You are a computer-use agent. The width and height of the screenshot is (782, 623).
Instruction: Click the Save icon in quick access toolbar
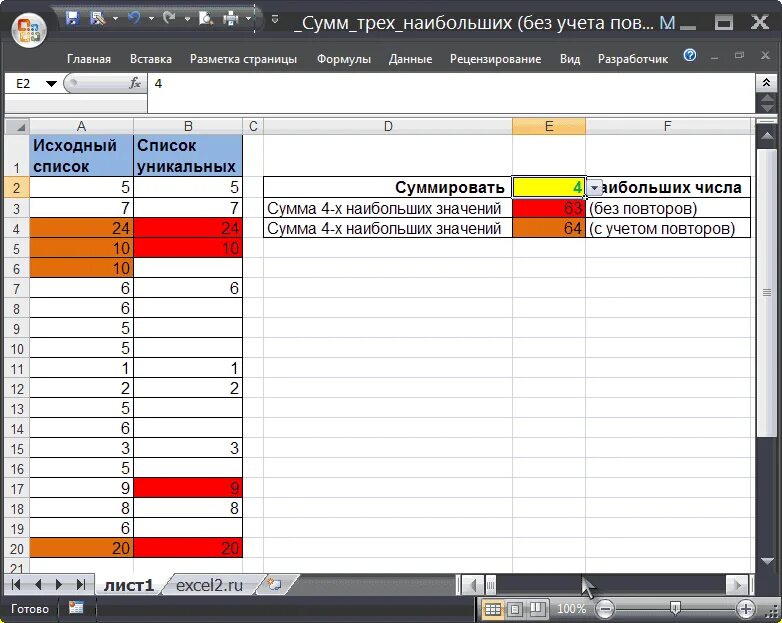pos(73,18)
